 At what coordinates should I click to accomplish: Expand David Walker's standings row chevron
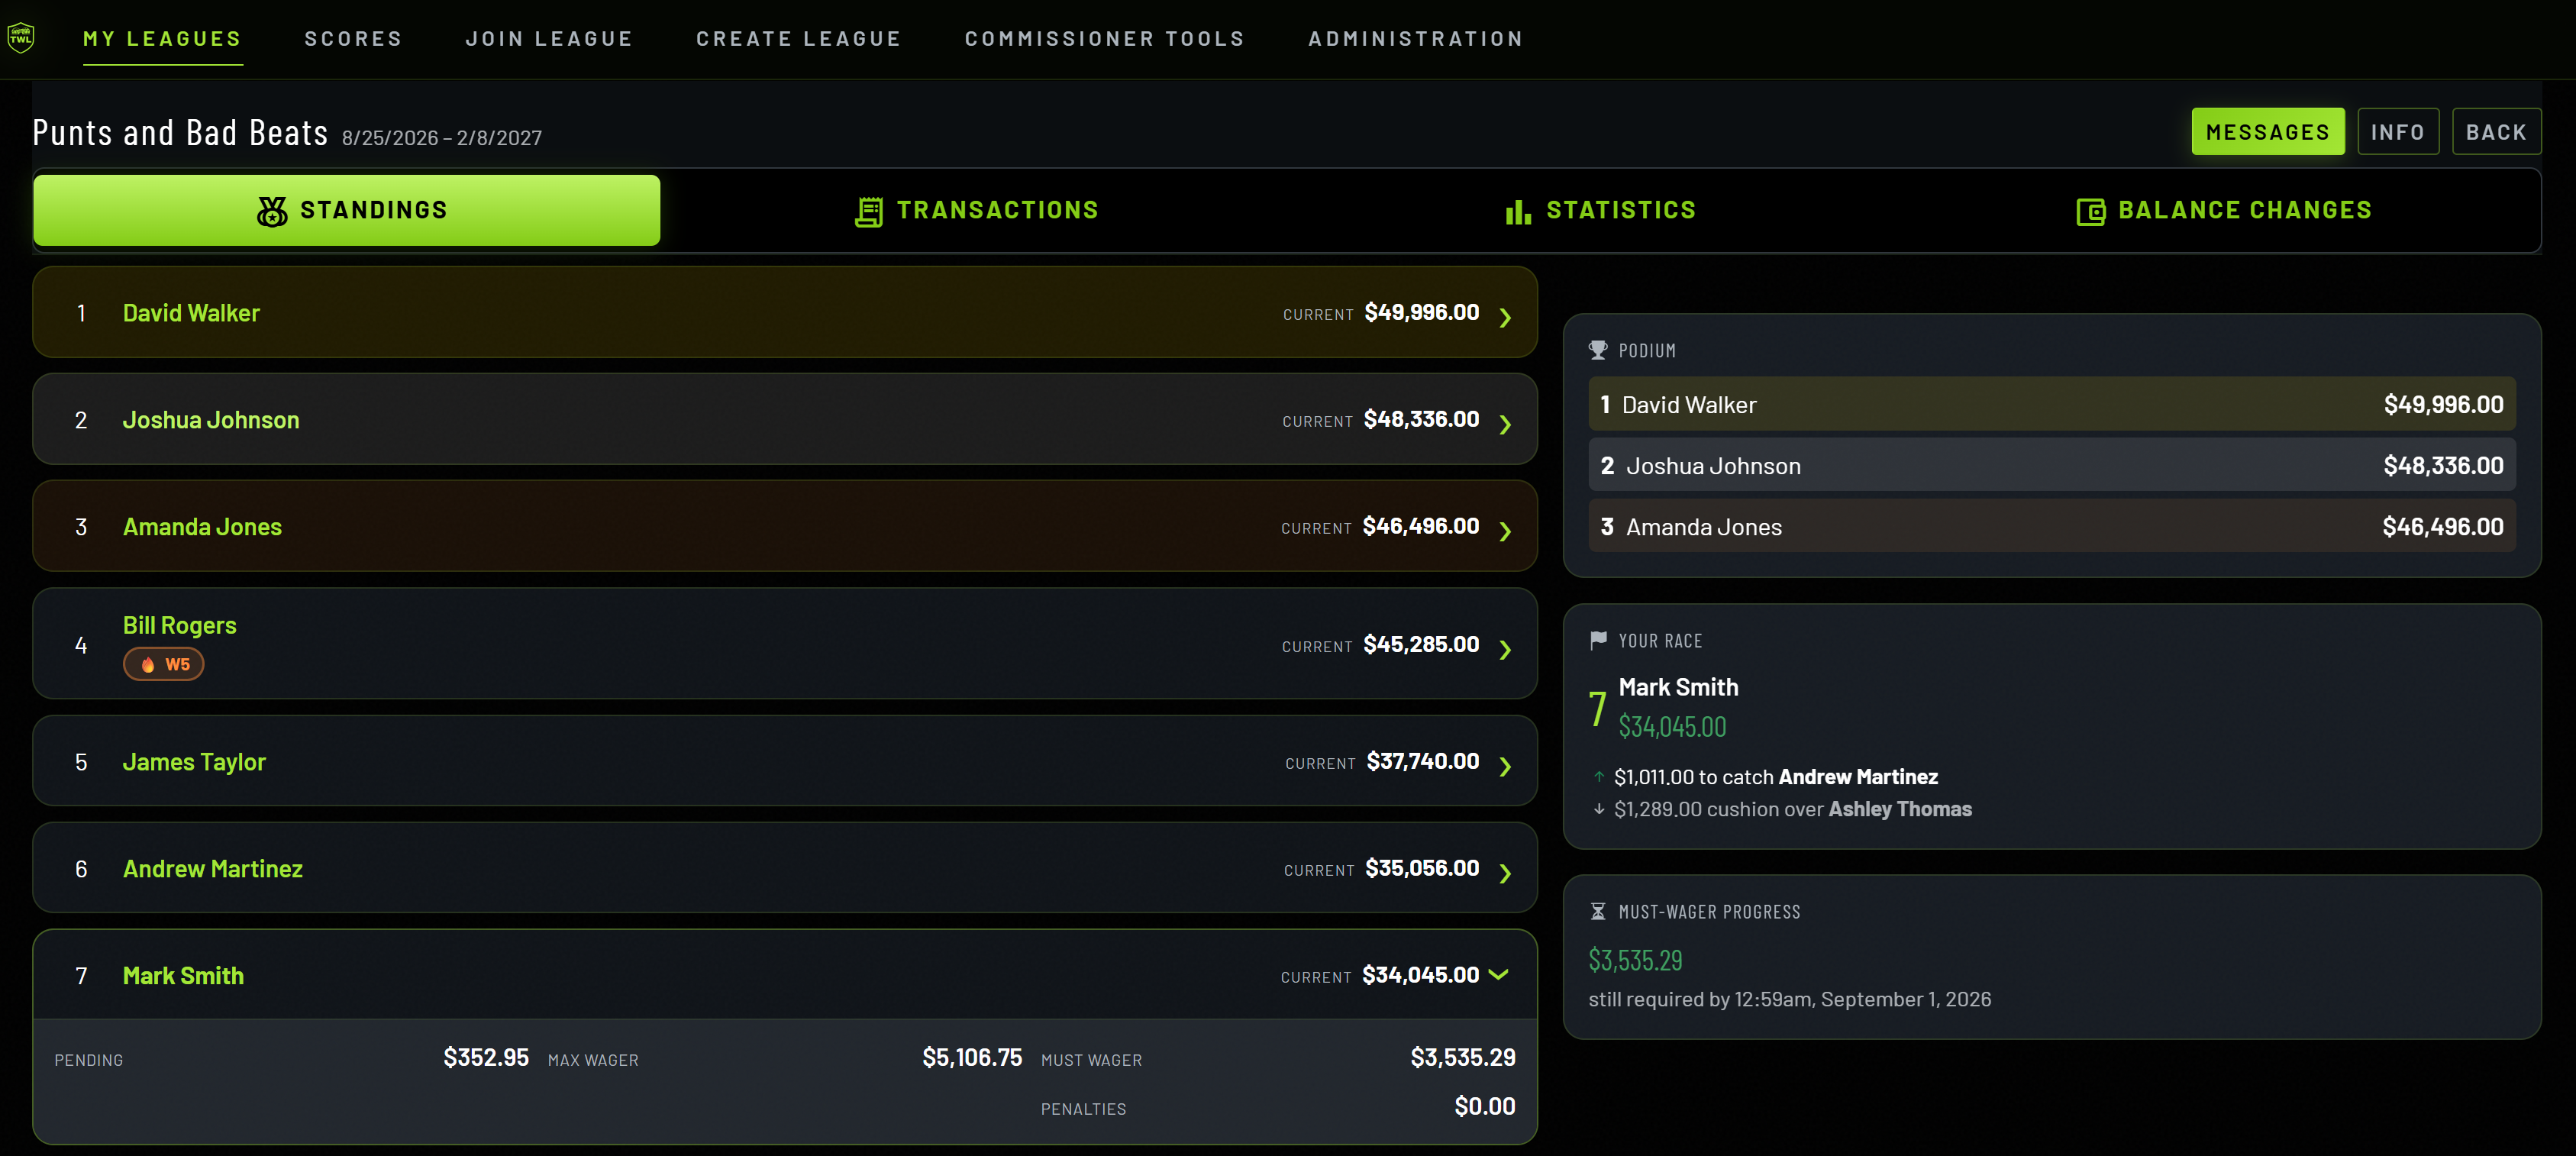point(1505,317)
